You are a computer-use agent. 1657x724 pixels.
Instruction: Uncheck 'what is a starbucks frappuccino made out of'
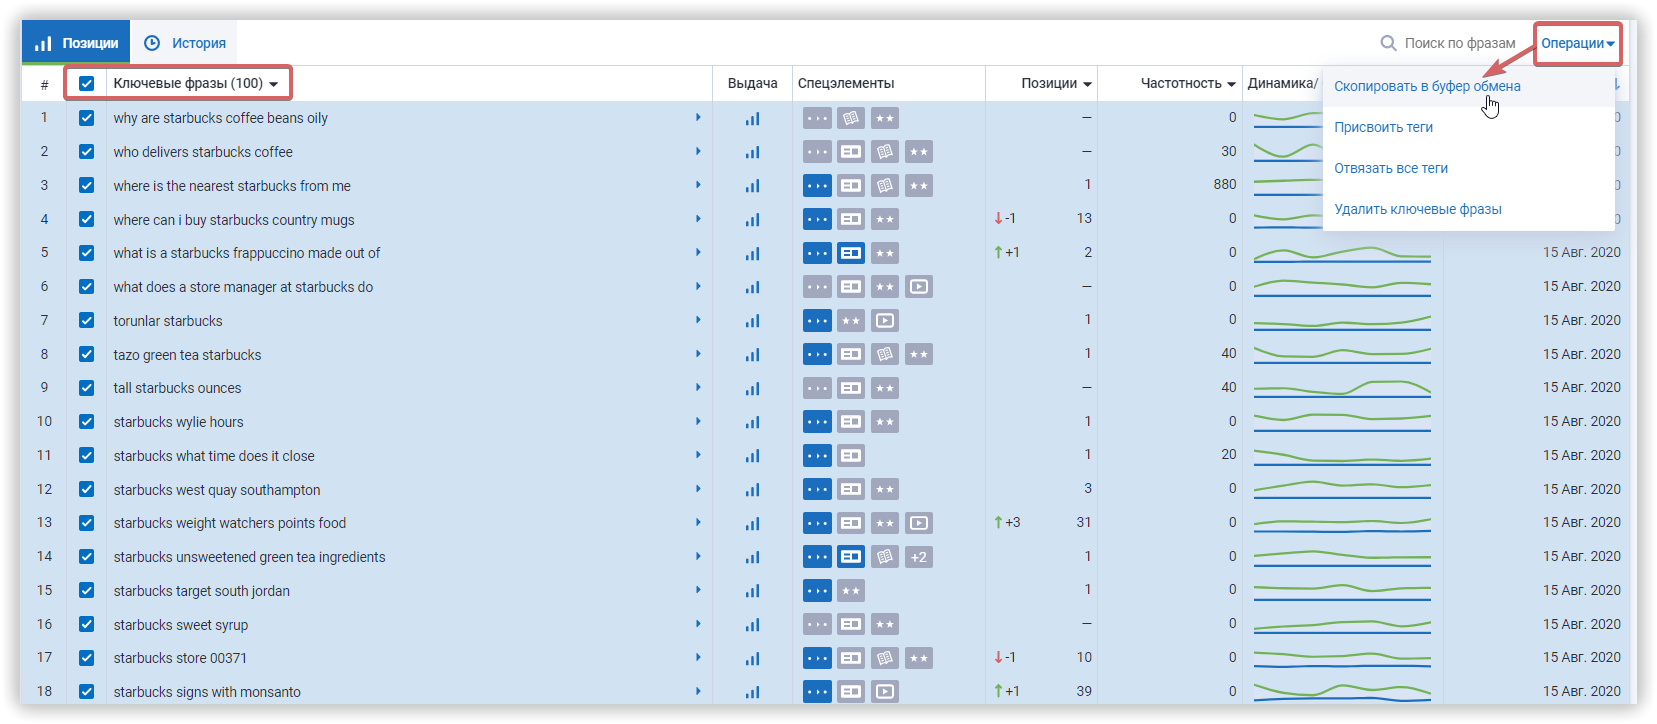[x=87, y=253]
